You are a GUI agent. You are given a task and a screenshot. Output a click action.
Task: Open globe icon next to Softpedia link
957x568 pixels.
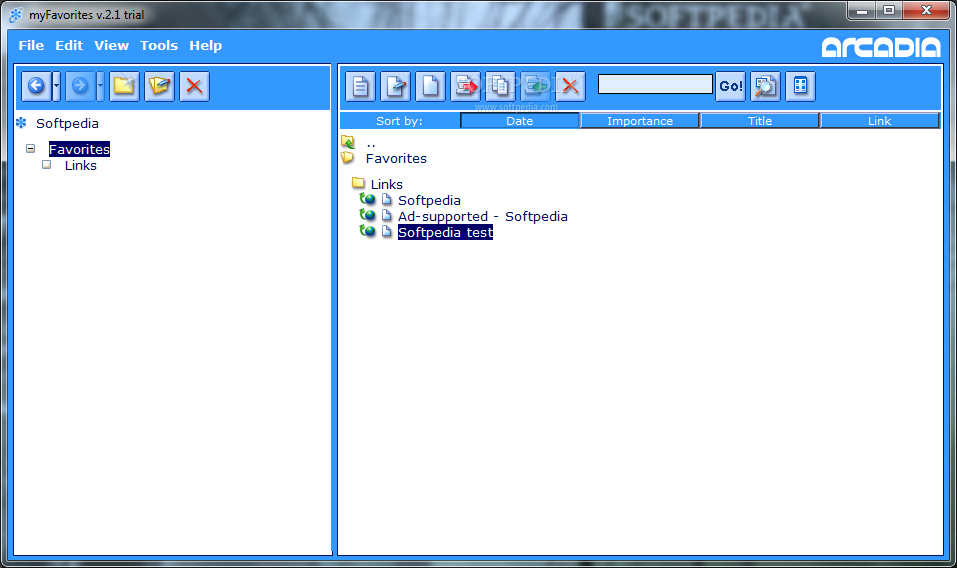367,199
